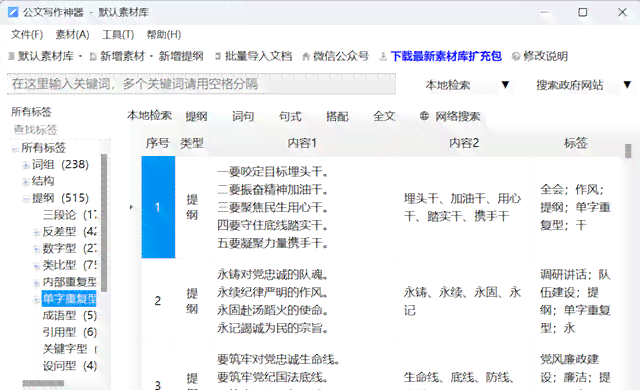Expand the 数字型 tree node
The image size is (640, 390).
36,249
